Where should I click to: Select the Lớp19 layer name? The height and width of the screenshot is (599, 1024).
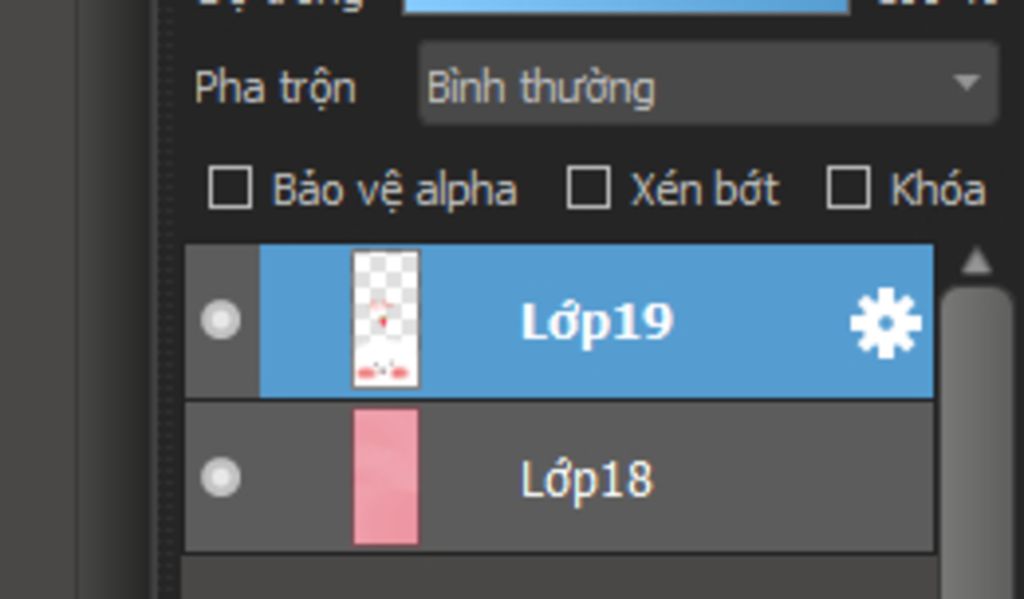tap(597, 323)
